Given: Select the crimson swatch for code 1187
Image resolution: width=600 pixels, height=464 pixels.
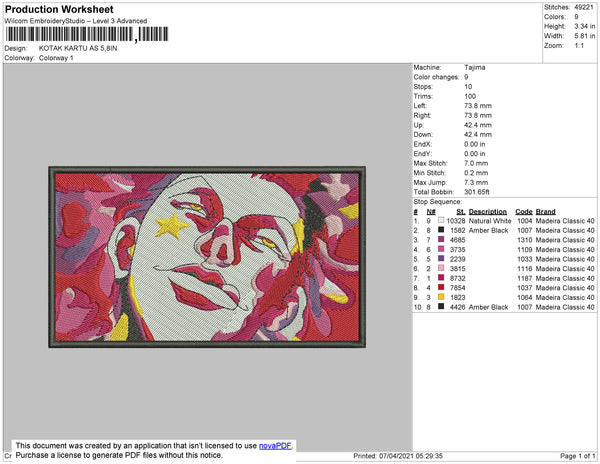Looking at the screenshot, I should (441, 278).
